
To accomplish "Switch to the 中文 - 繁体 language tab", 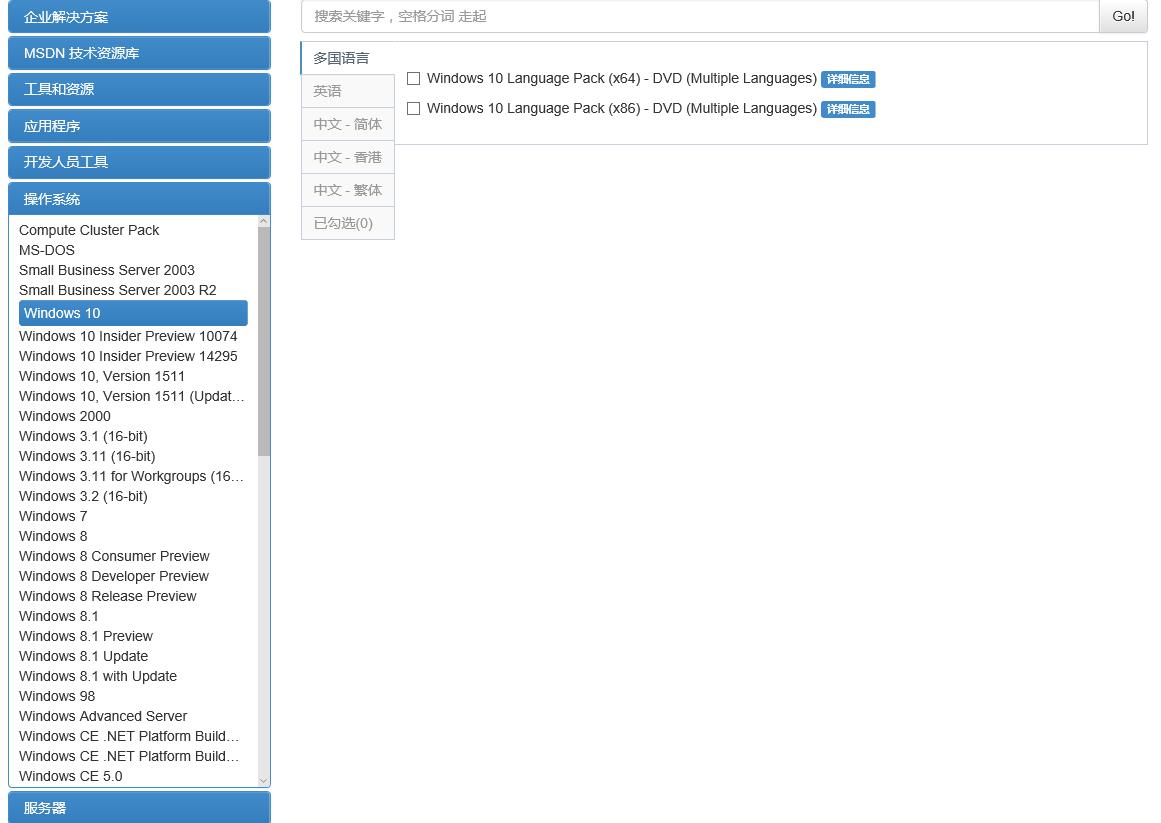I will [x=347, y=190].
